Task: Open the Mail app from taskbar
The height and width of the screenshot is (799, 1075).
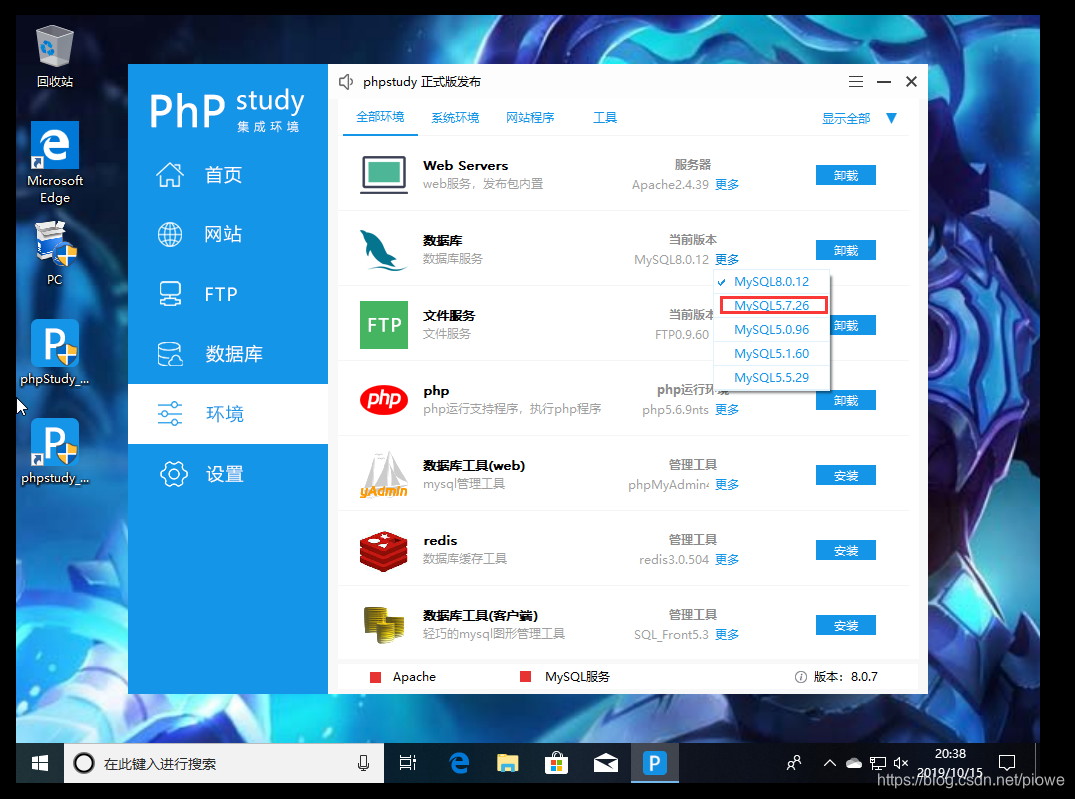Action: 605,763
